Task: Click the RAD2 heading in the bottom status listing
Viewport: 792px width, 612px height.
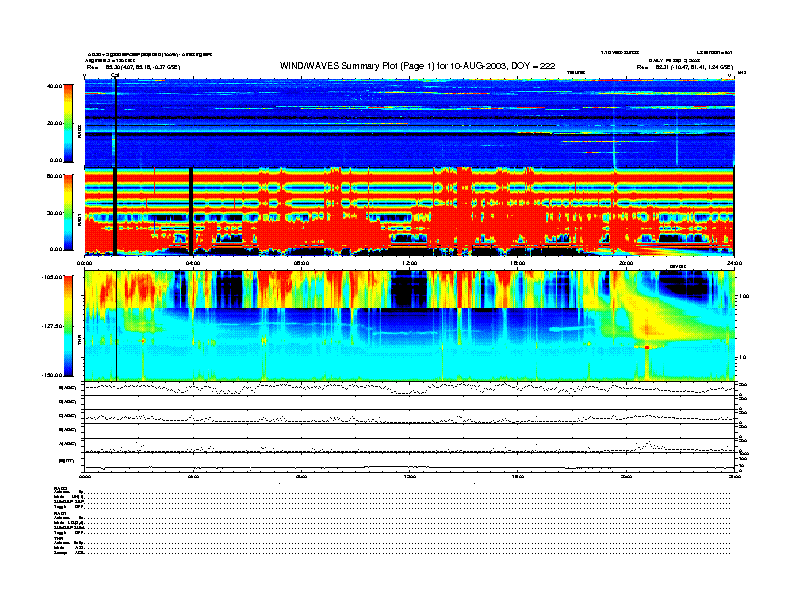Action: click(x=61, y=488)
